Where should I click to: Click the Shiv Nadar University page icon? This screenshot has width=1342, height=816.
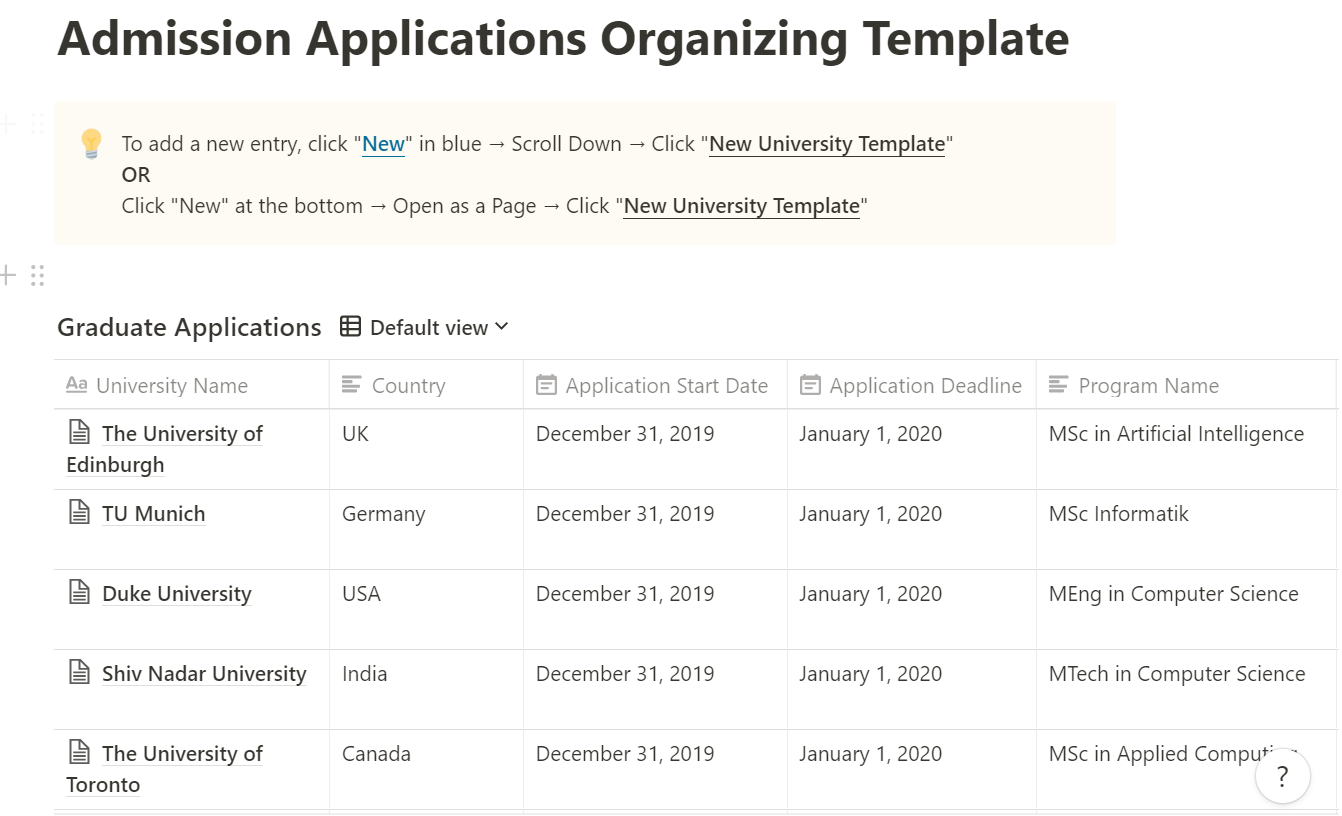click(79, 673)
